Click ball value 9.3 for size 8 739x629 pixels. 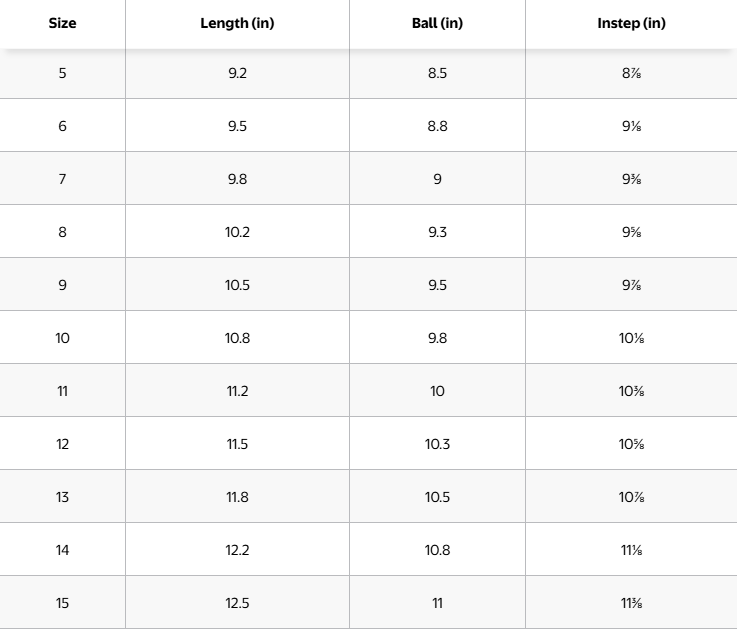click(437, 232)
